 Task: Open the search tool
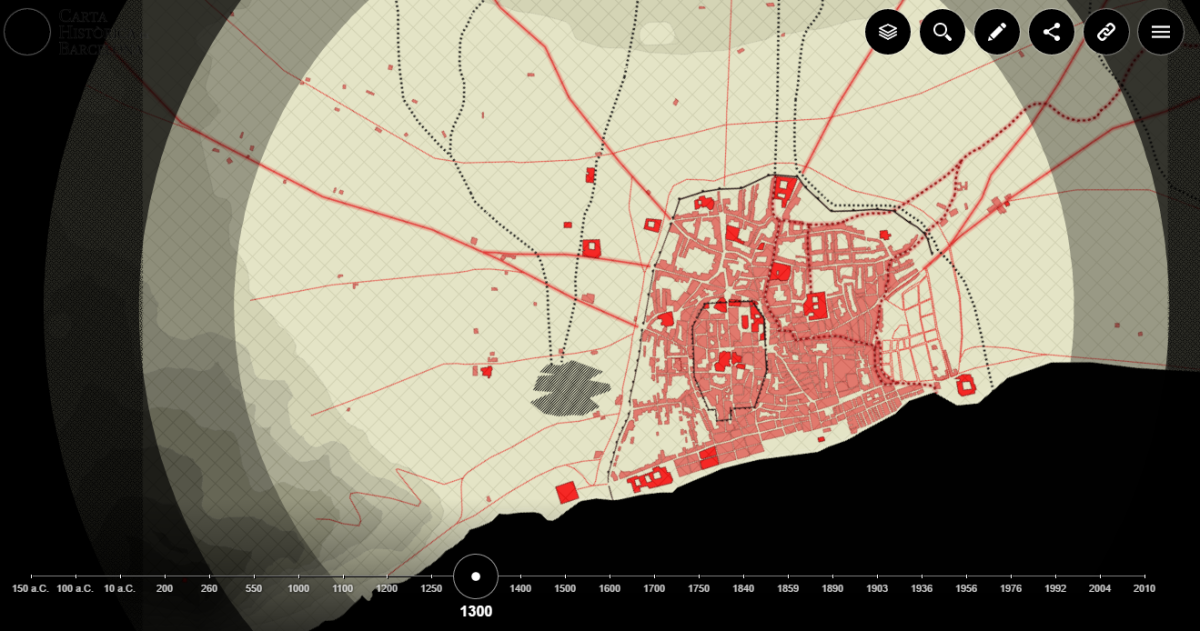click(942, 32)
